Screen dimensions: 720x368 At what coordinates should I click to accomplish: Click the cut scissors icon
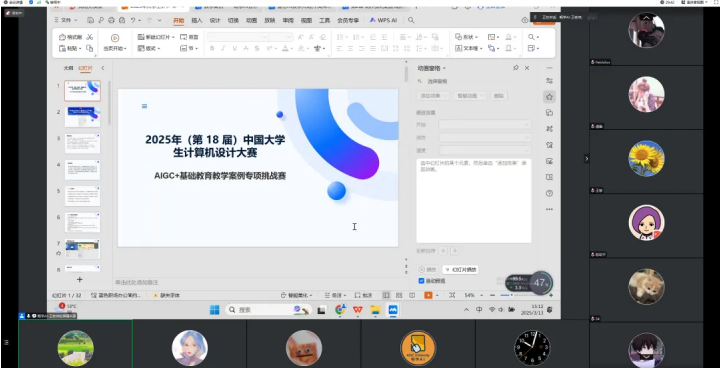pos(90,37)
